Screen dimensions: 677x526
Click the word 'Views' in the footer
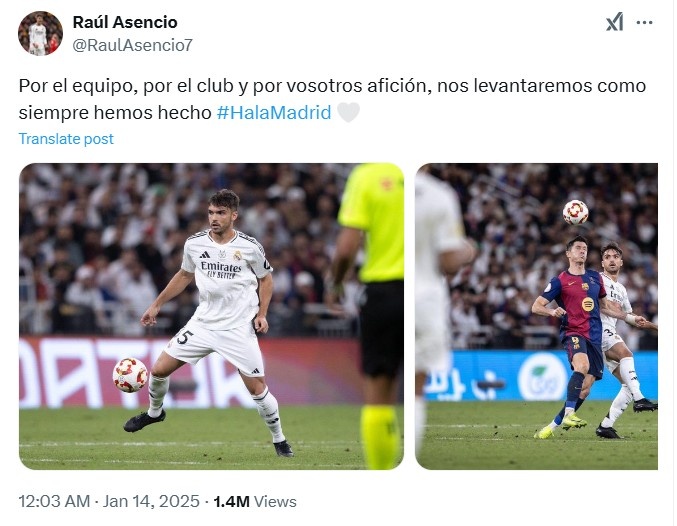pyautogui.click(x=275, y=501)
